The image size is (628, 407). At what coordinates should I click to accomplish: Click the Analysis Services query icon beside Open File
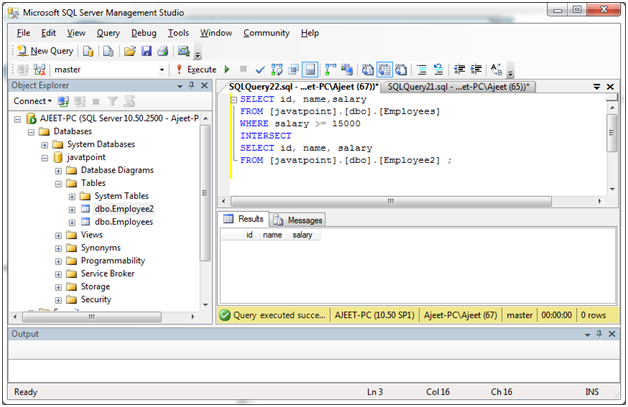pyautogui.click(x=108, y=51)
